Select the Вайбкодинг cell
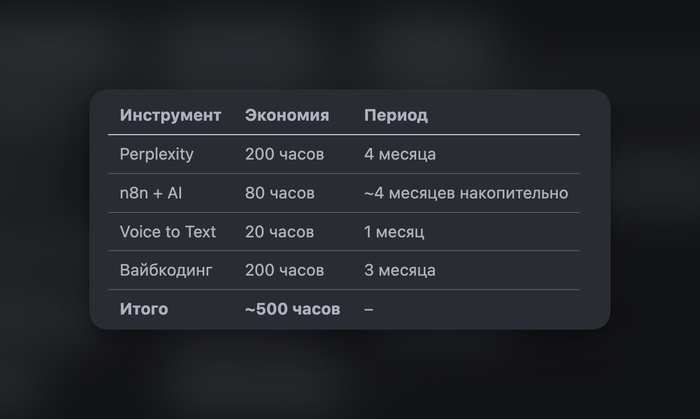The height and width of the screenshot is (419, 700). click(166, 270)
